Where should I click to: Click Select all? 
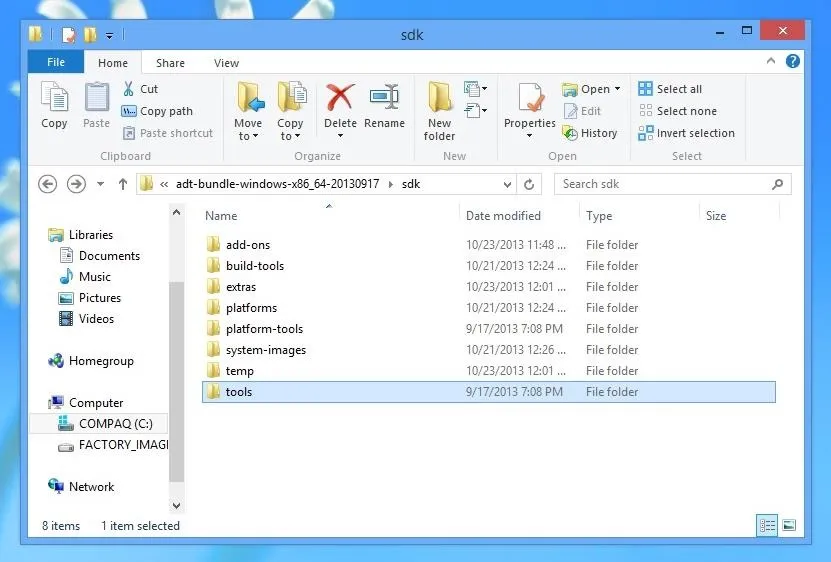coord(670,89)
